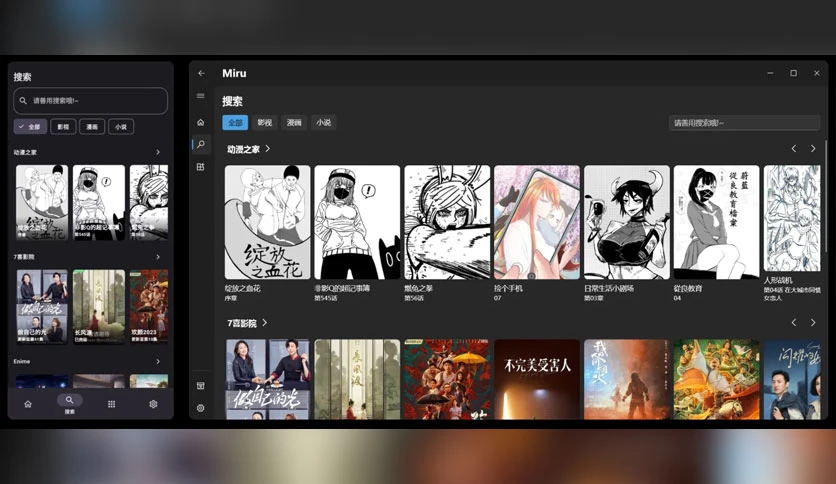Viewport: 836px width, 484px height.
Task: Expand 7喜影院 section arrow in mobile panel
Action: (x=158, y=257)
